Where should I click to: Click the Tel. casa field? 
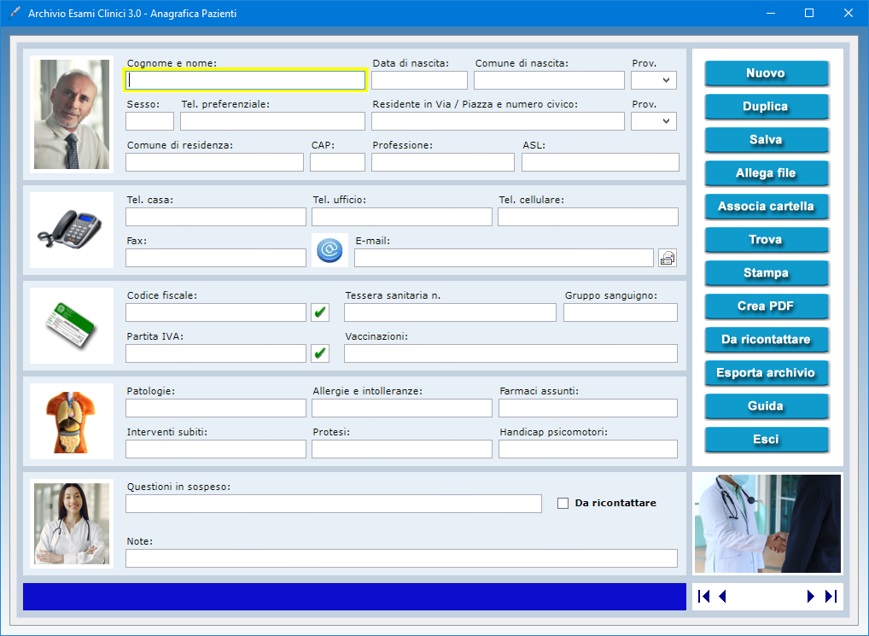click(216, 217)
